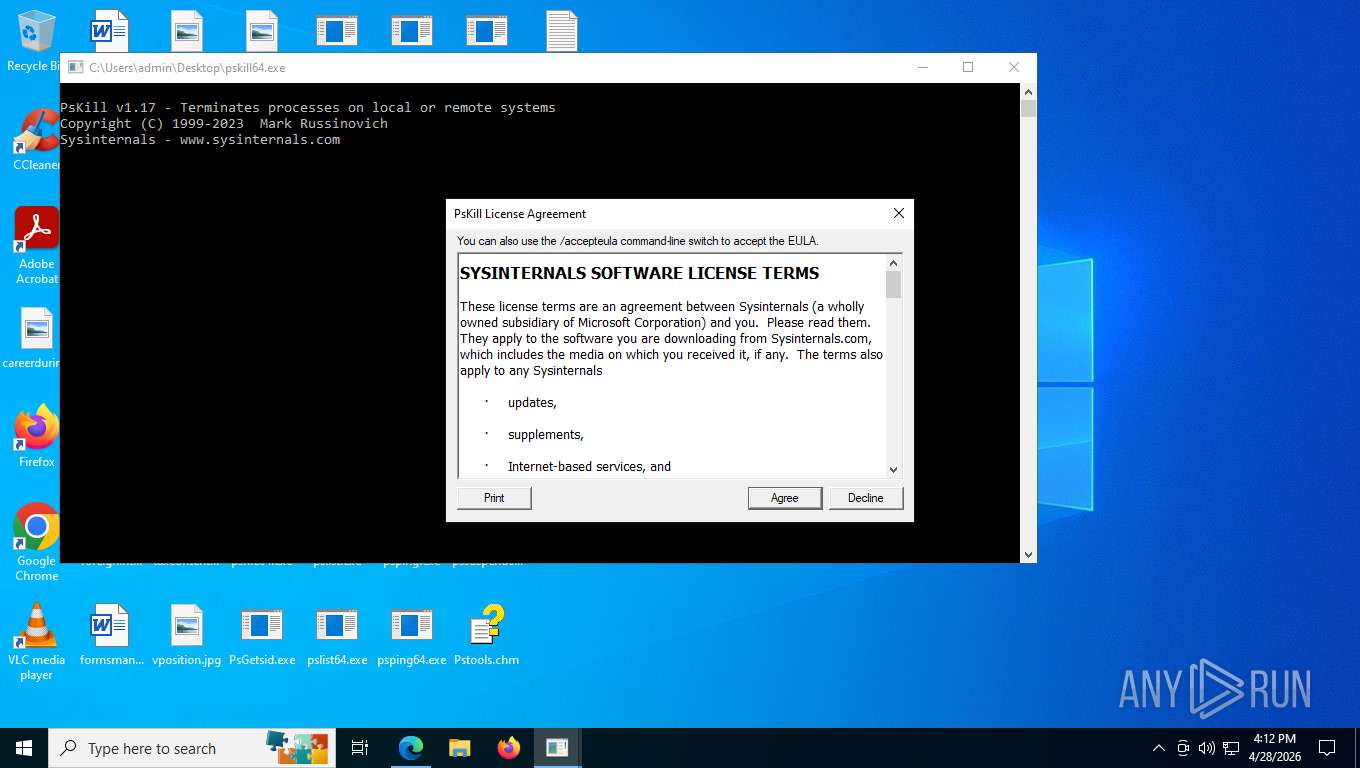Minimize the pskill64.exe console window

tap(922, 67)
